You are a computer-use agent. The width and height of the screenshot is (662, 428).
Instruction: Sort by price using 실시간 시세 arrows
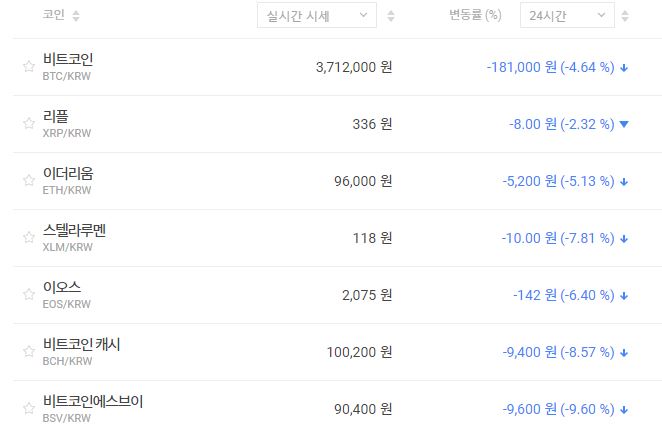pyautogui.click(x=391, y=16)
